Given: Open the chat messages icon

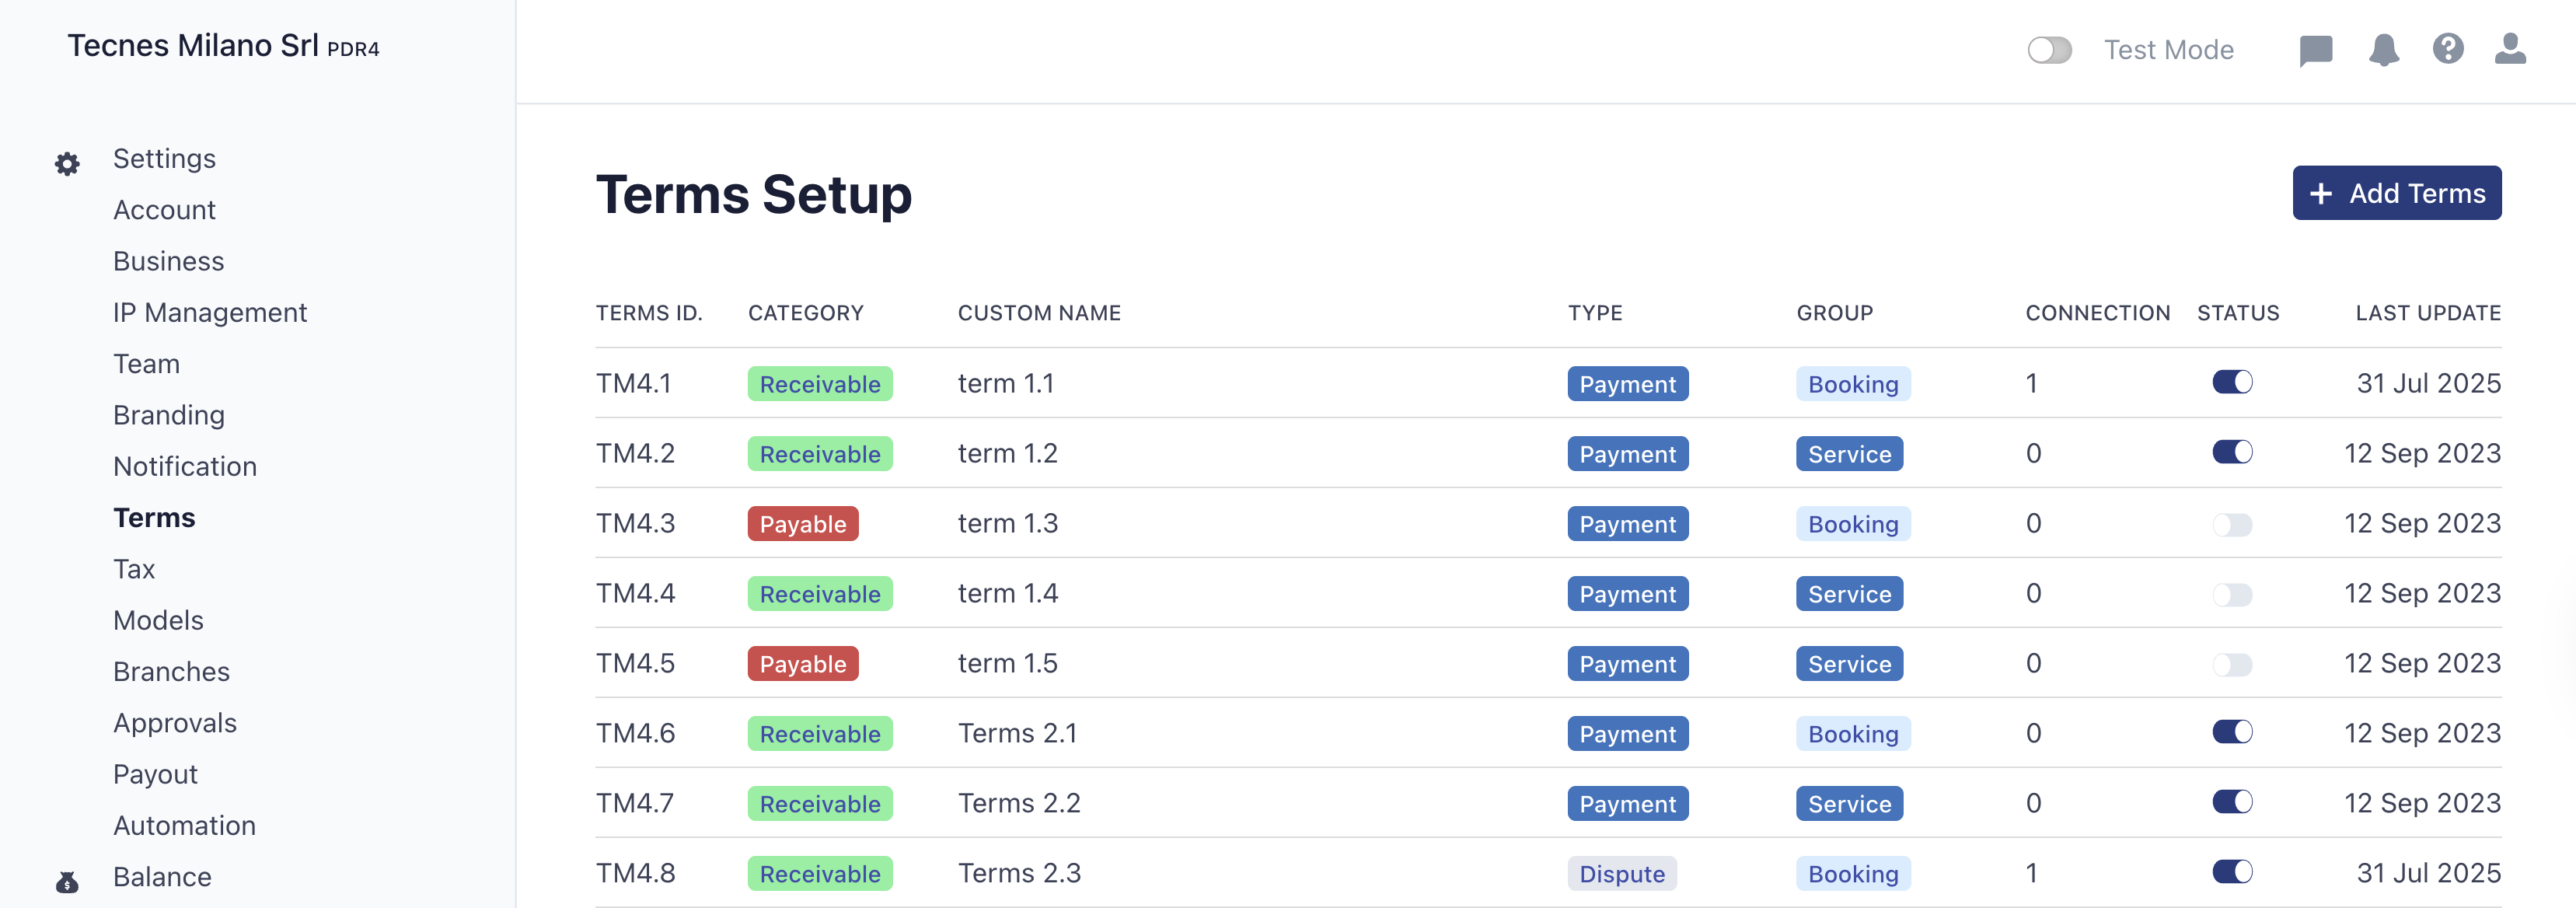Looking at the screenshot, I should point(2315,50).
